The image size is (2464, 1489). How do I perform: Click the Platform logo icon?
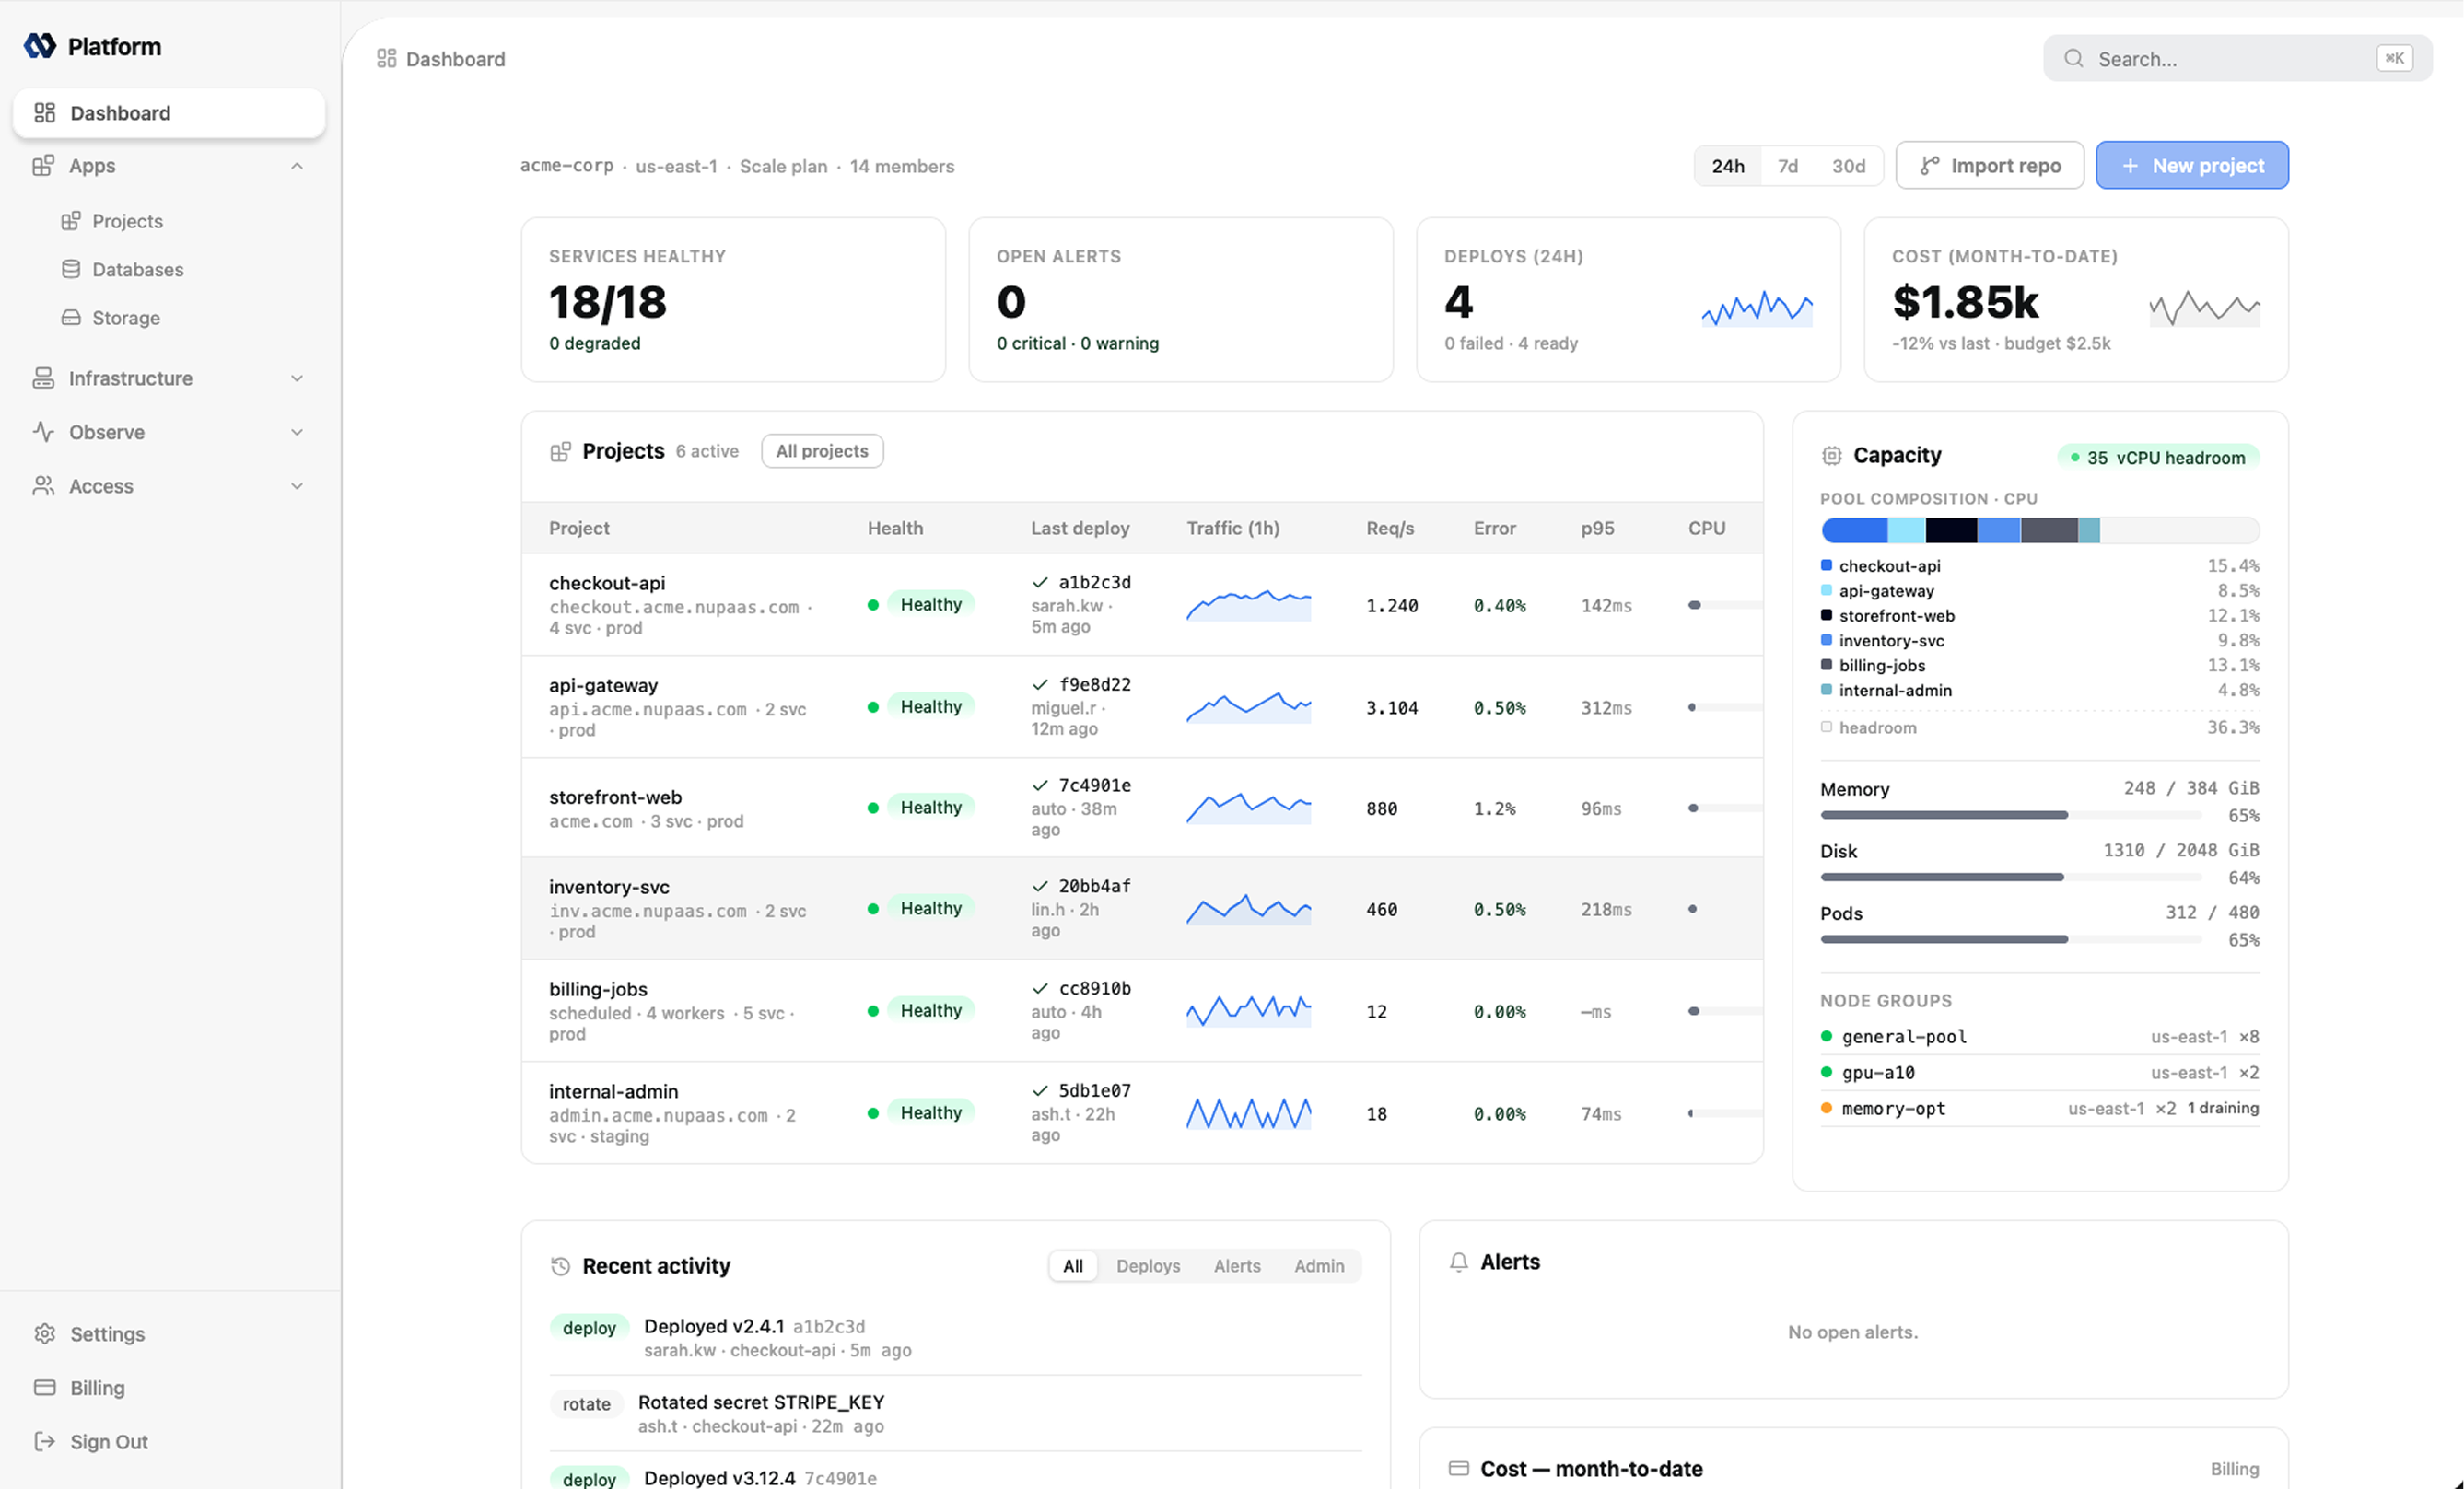coord(39,46)
